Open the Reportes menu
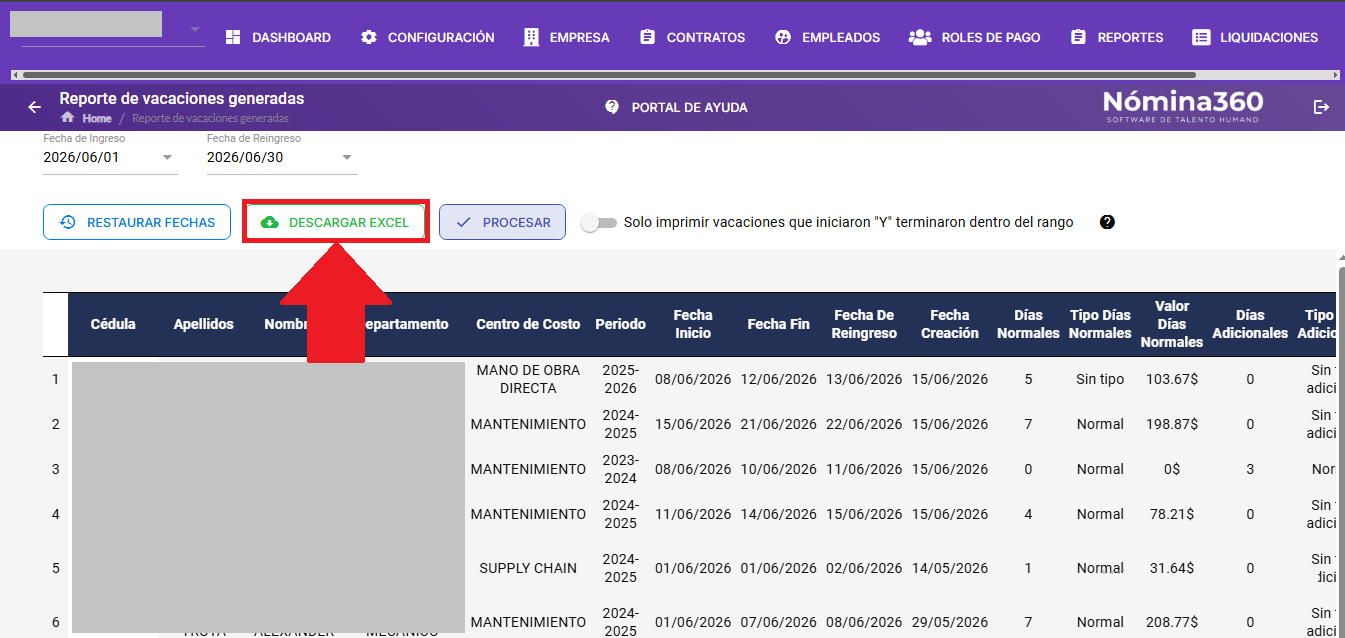1345x638 pixels. tap(1117, 37)
